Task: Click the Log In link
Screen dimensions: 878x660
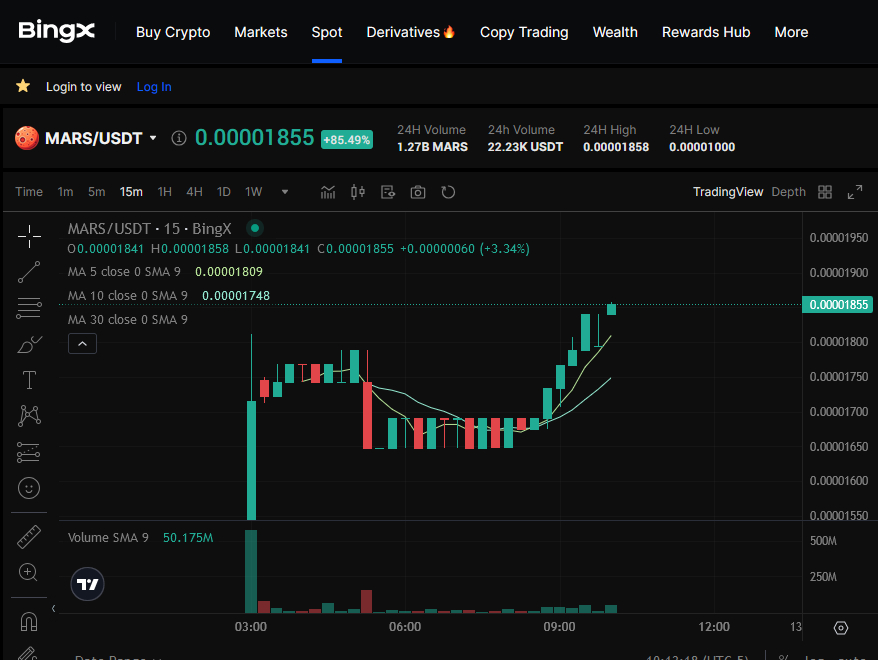Action: [154, 87]
